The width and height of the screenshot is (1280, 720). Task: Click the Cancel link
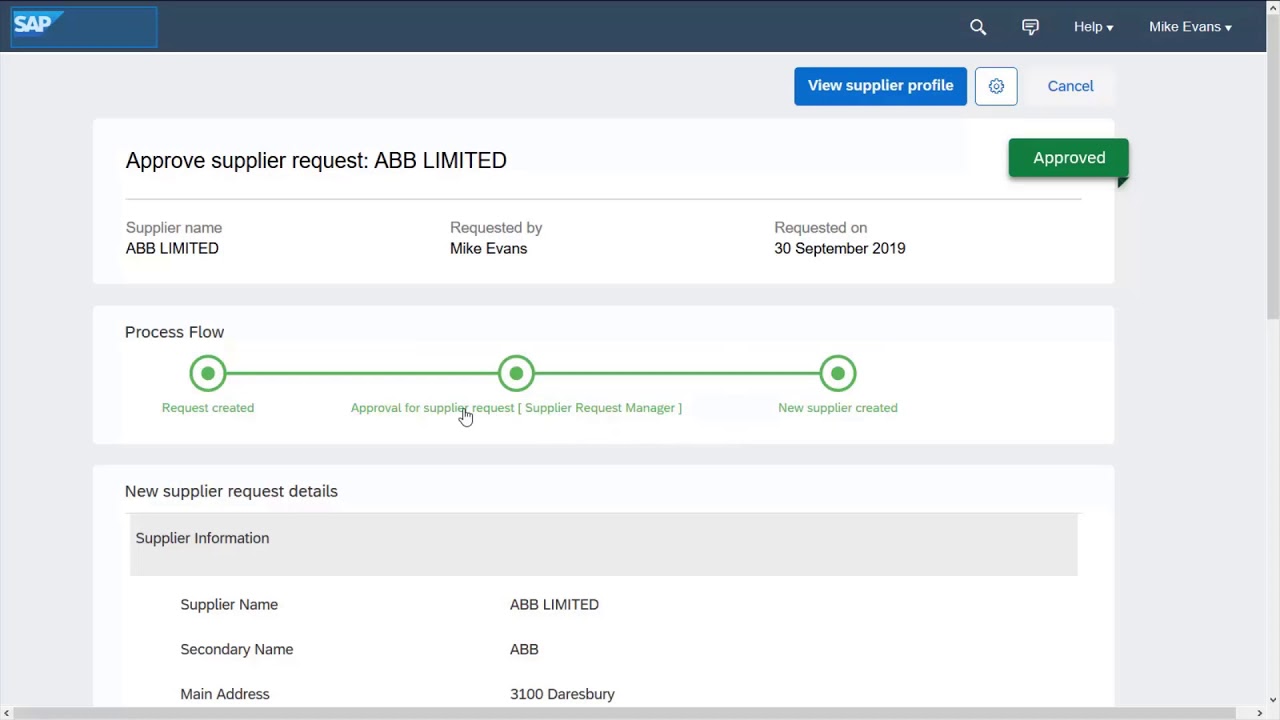point(1070,86)
